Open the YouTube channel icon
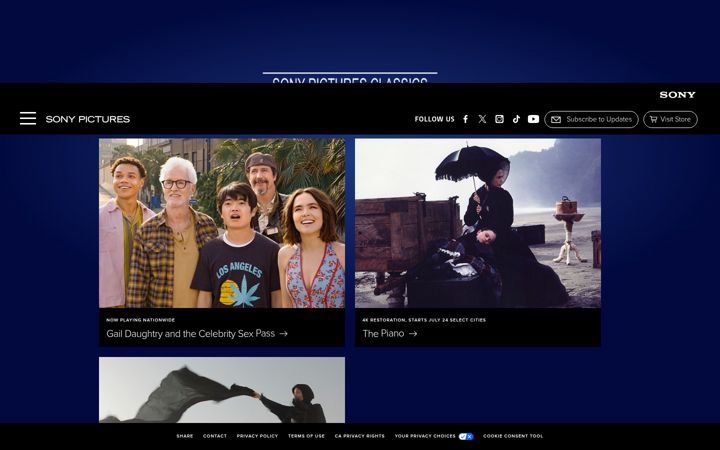 (x=533, y=119)
